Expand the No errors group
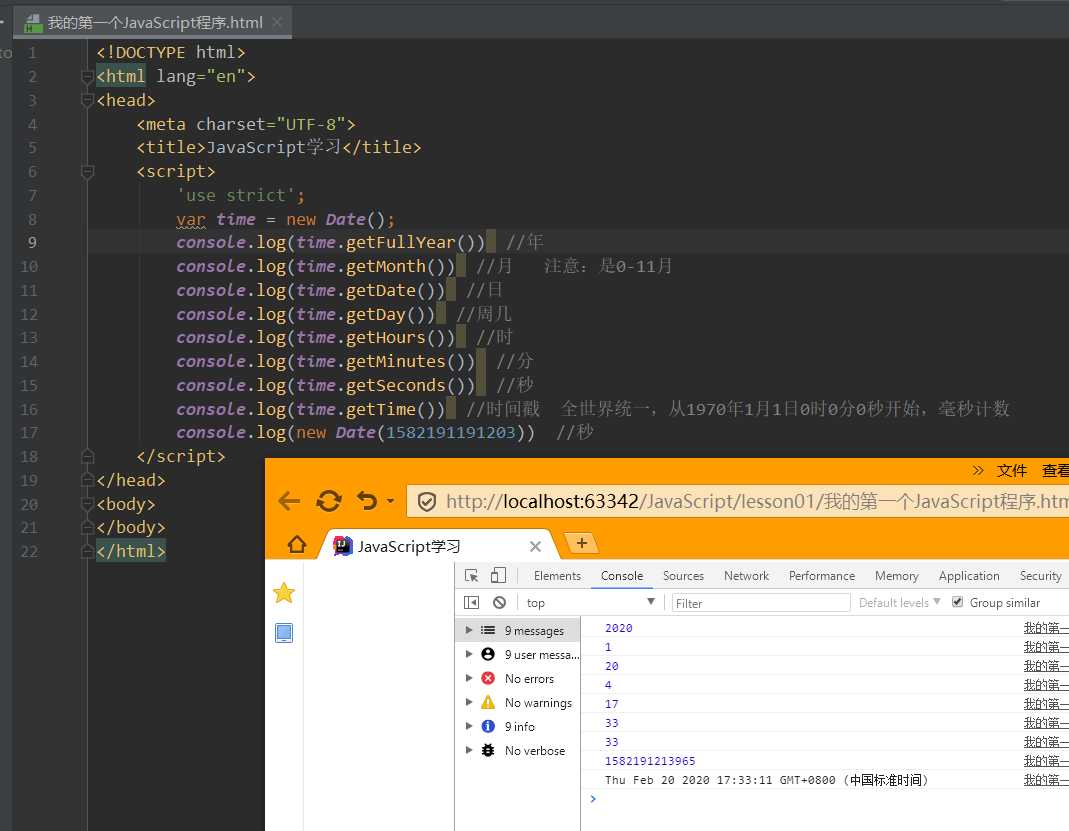 point(468,678)
